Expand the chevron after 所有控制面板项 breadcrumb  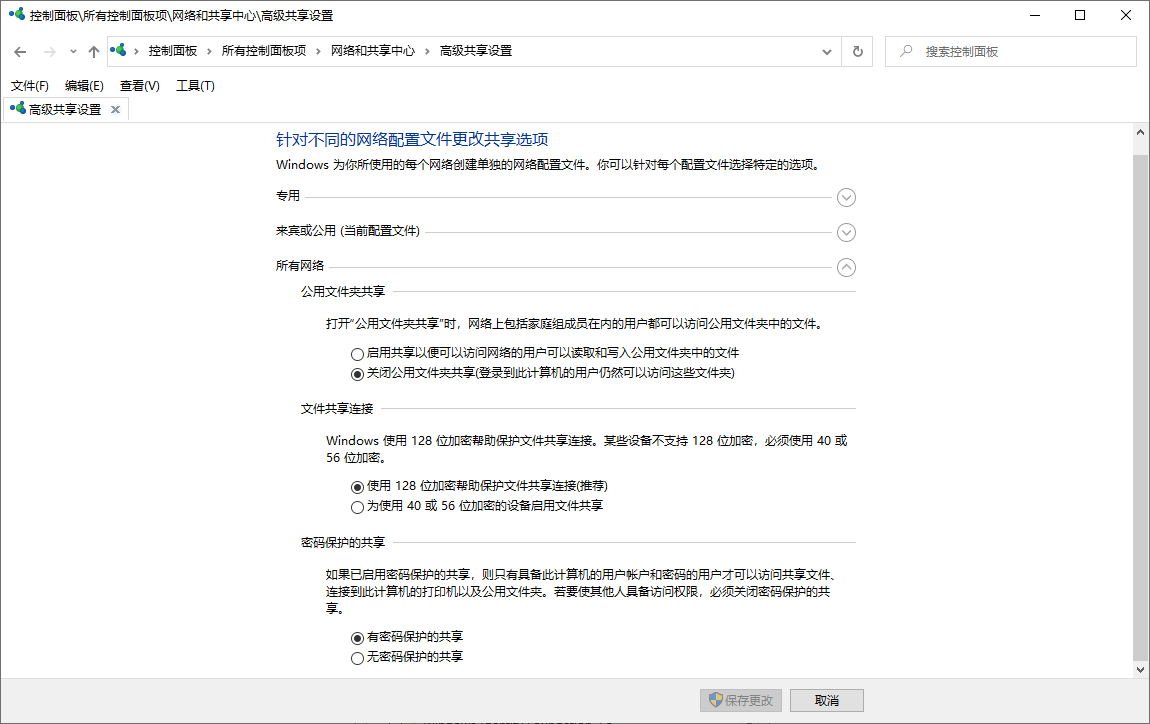[318, 51]
